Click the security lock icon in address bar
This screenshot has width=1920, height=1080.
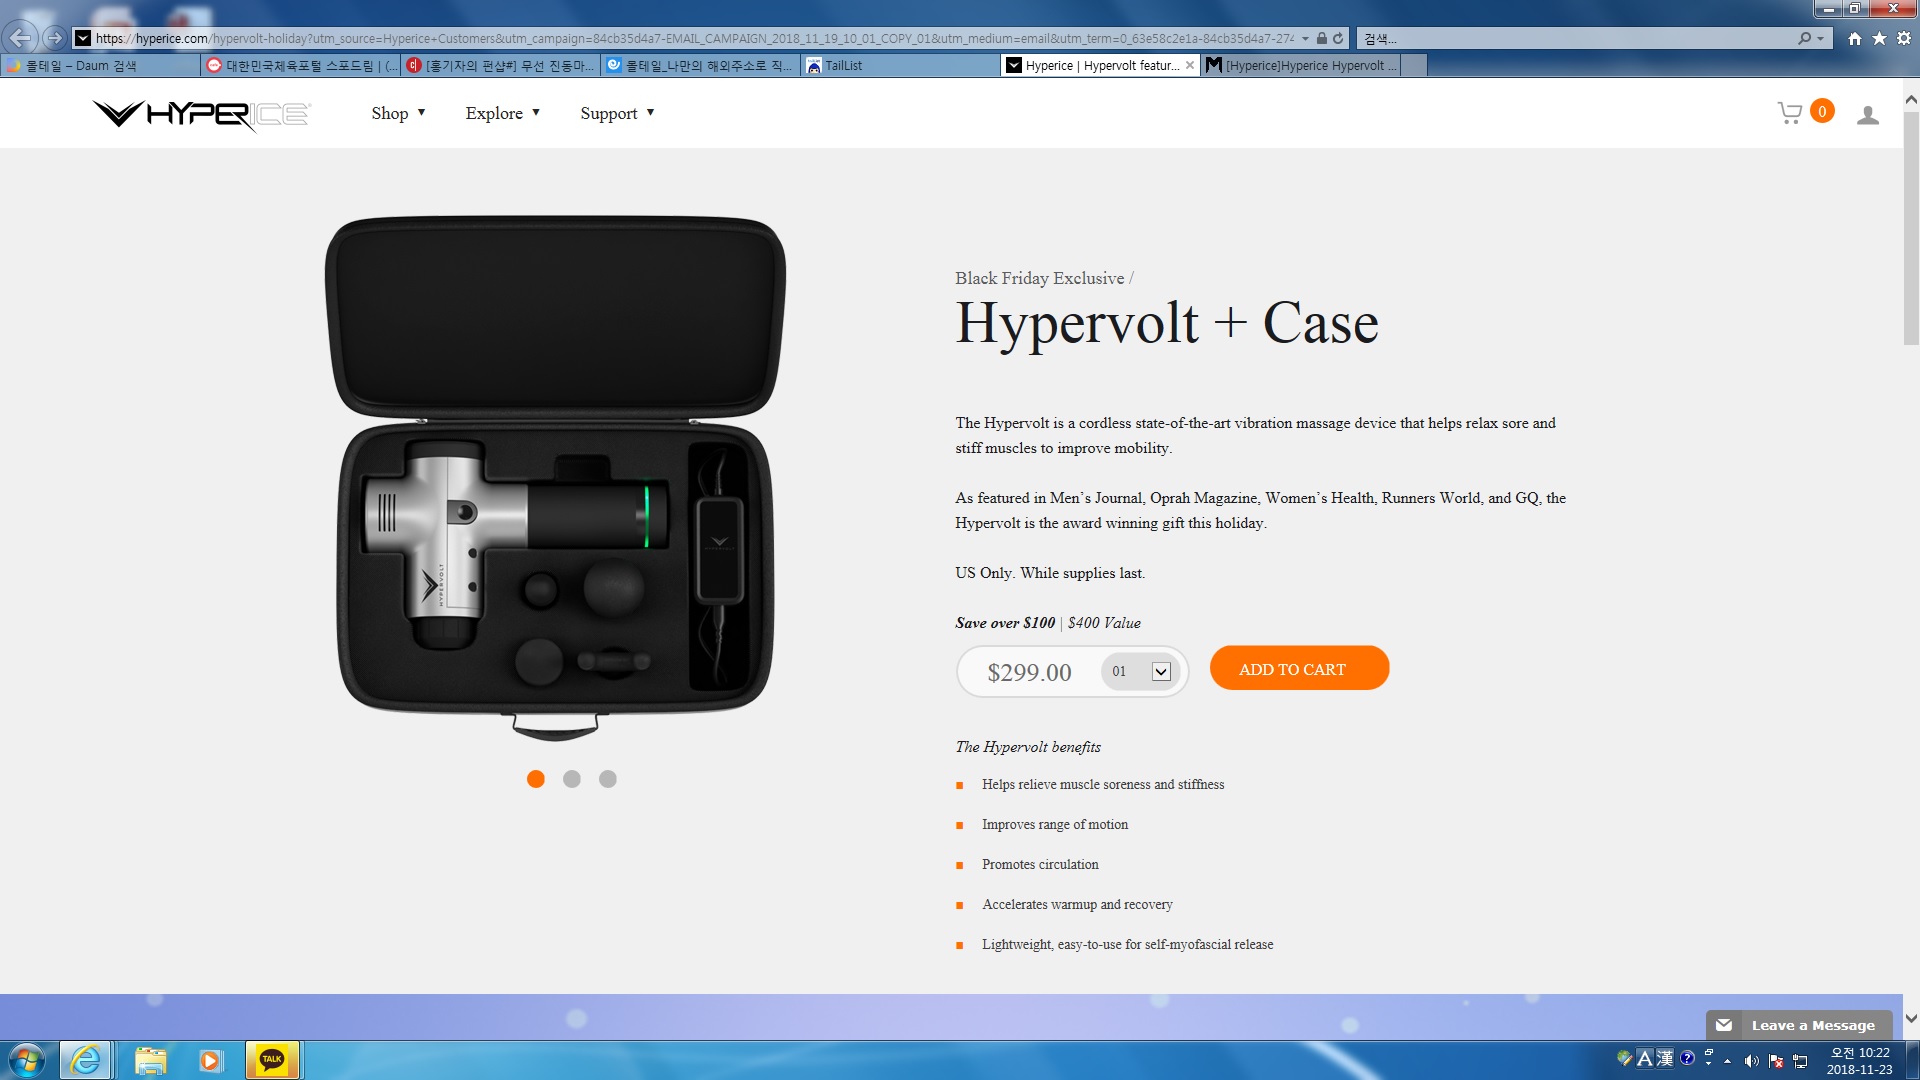coord(1321,38)
